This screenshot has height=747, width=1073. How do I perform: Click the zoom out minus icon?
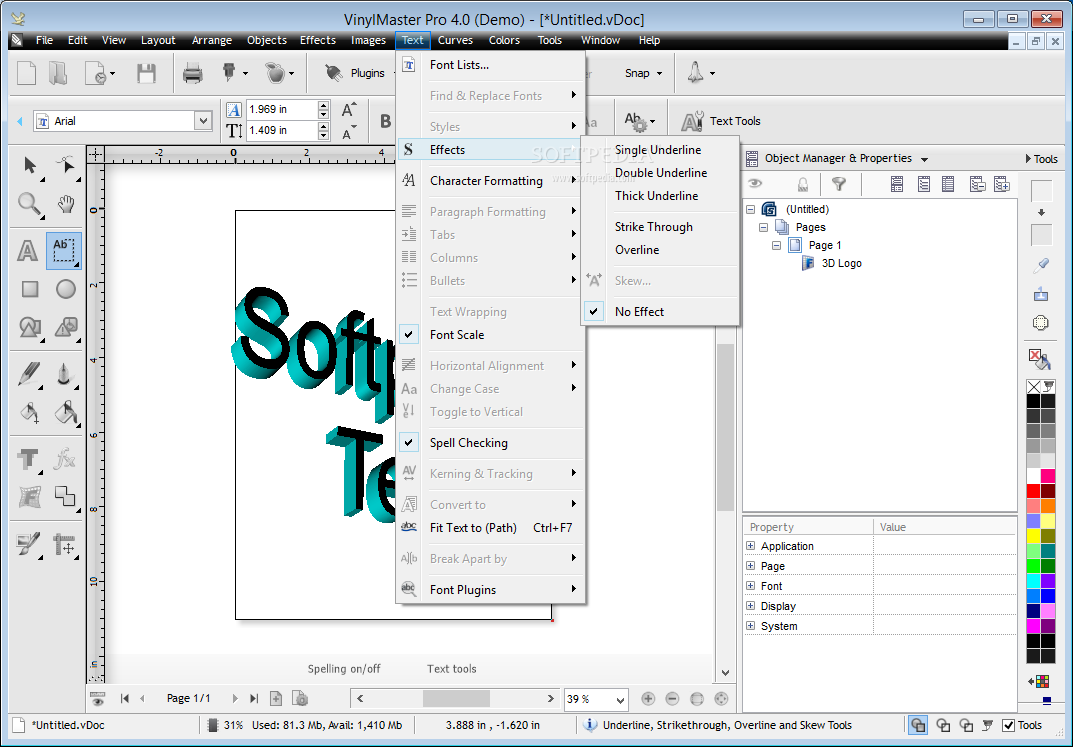672,698
